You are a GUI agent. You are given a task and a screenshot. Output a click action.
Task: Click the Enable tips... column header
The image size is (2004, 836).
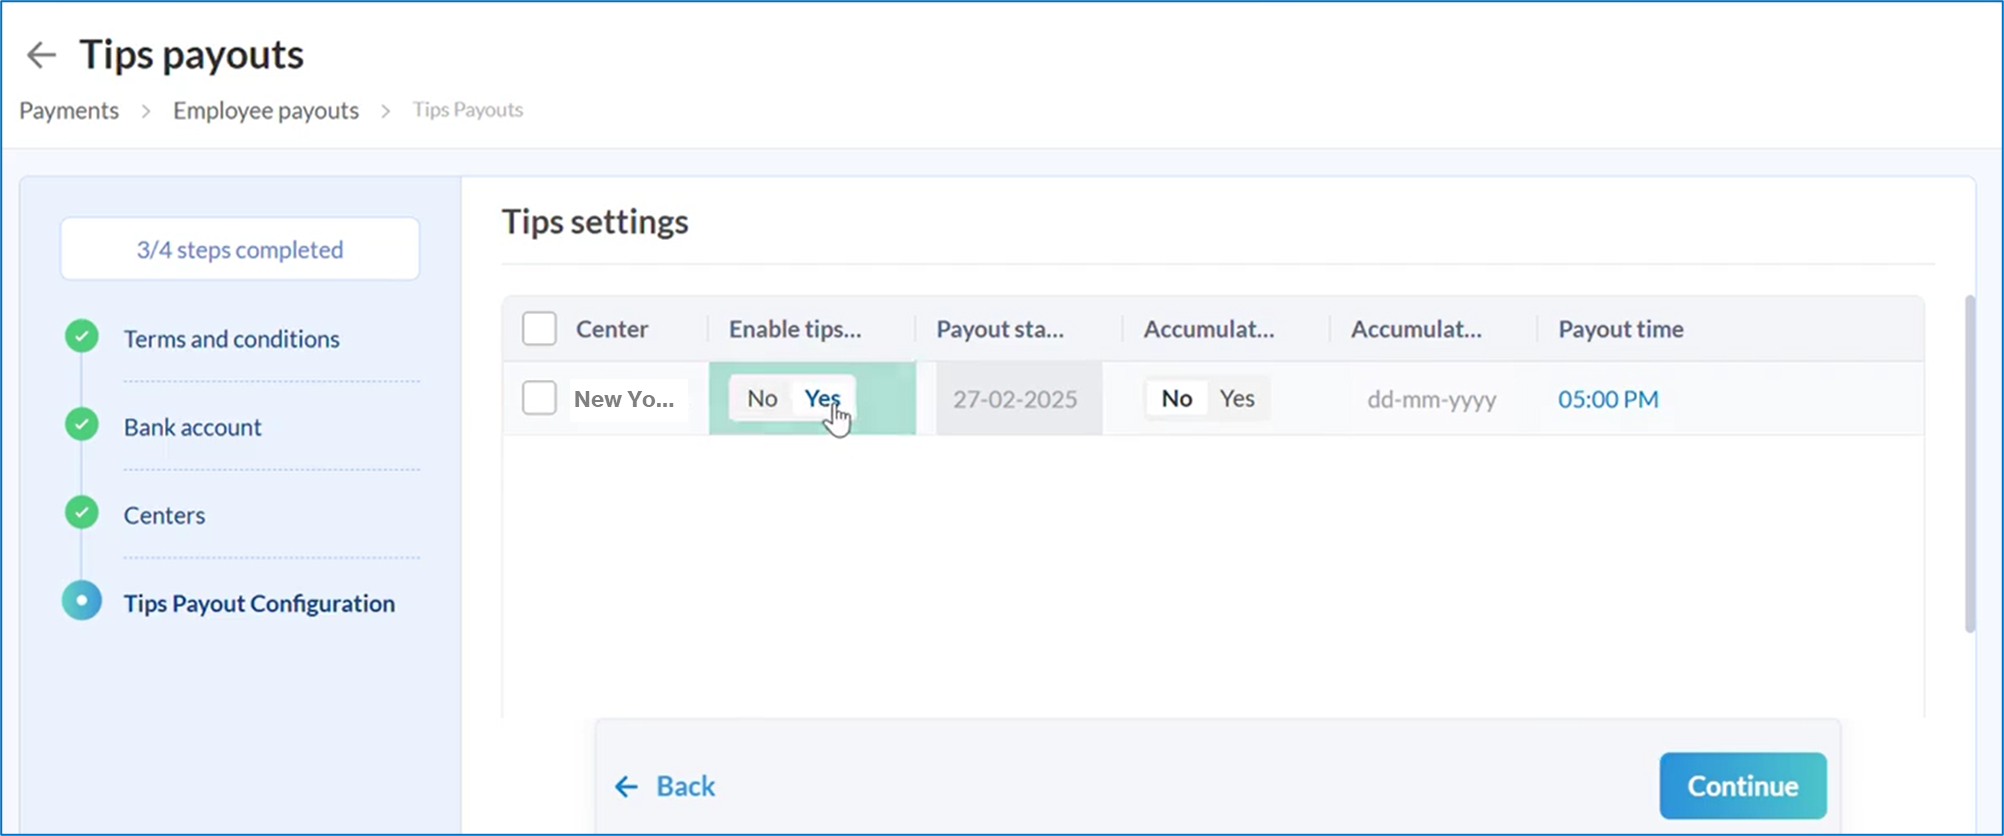pos(795,329)
